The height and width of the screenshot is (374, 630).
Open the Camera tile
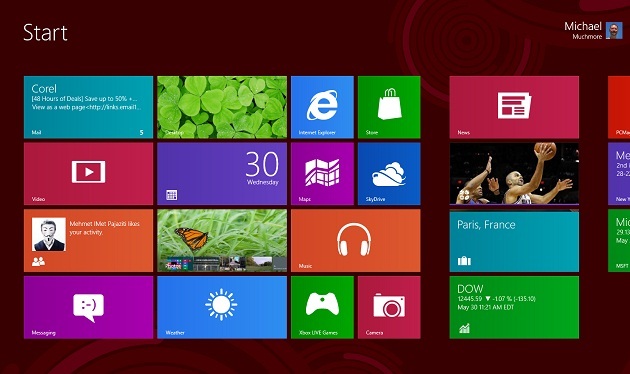389,307
